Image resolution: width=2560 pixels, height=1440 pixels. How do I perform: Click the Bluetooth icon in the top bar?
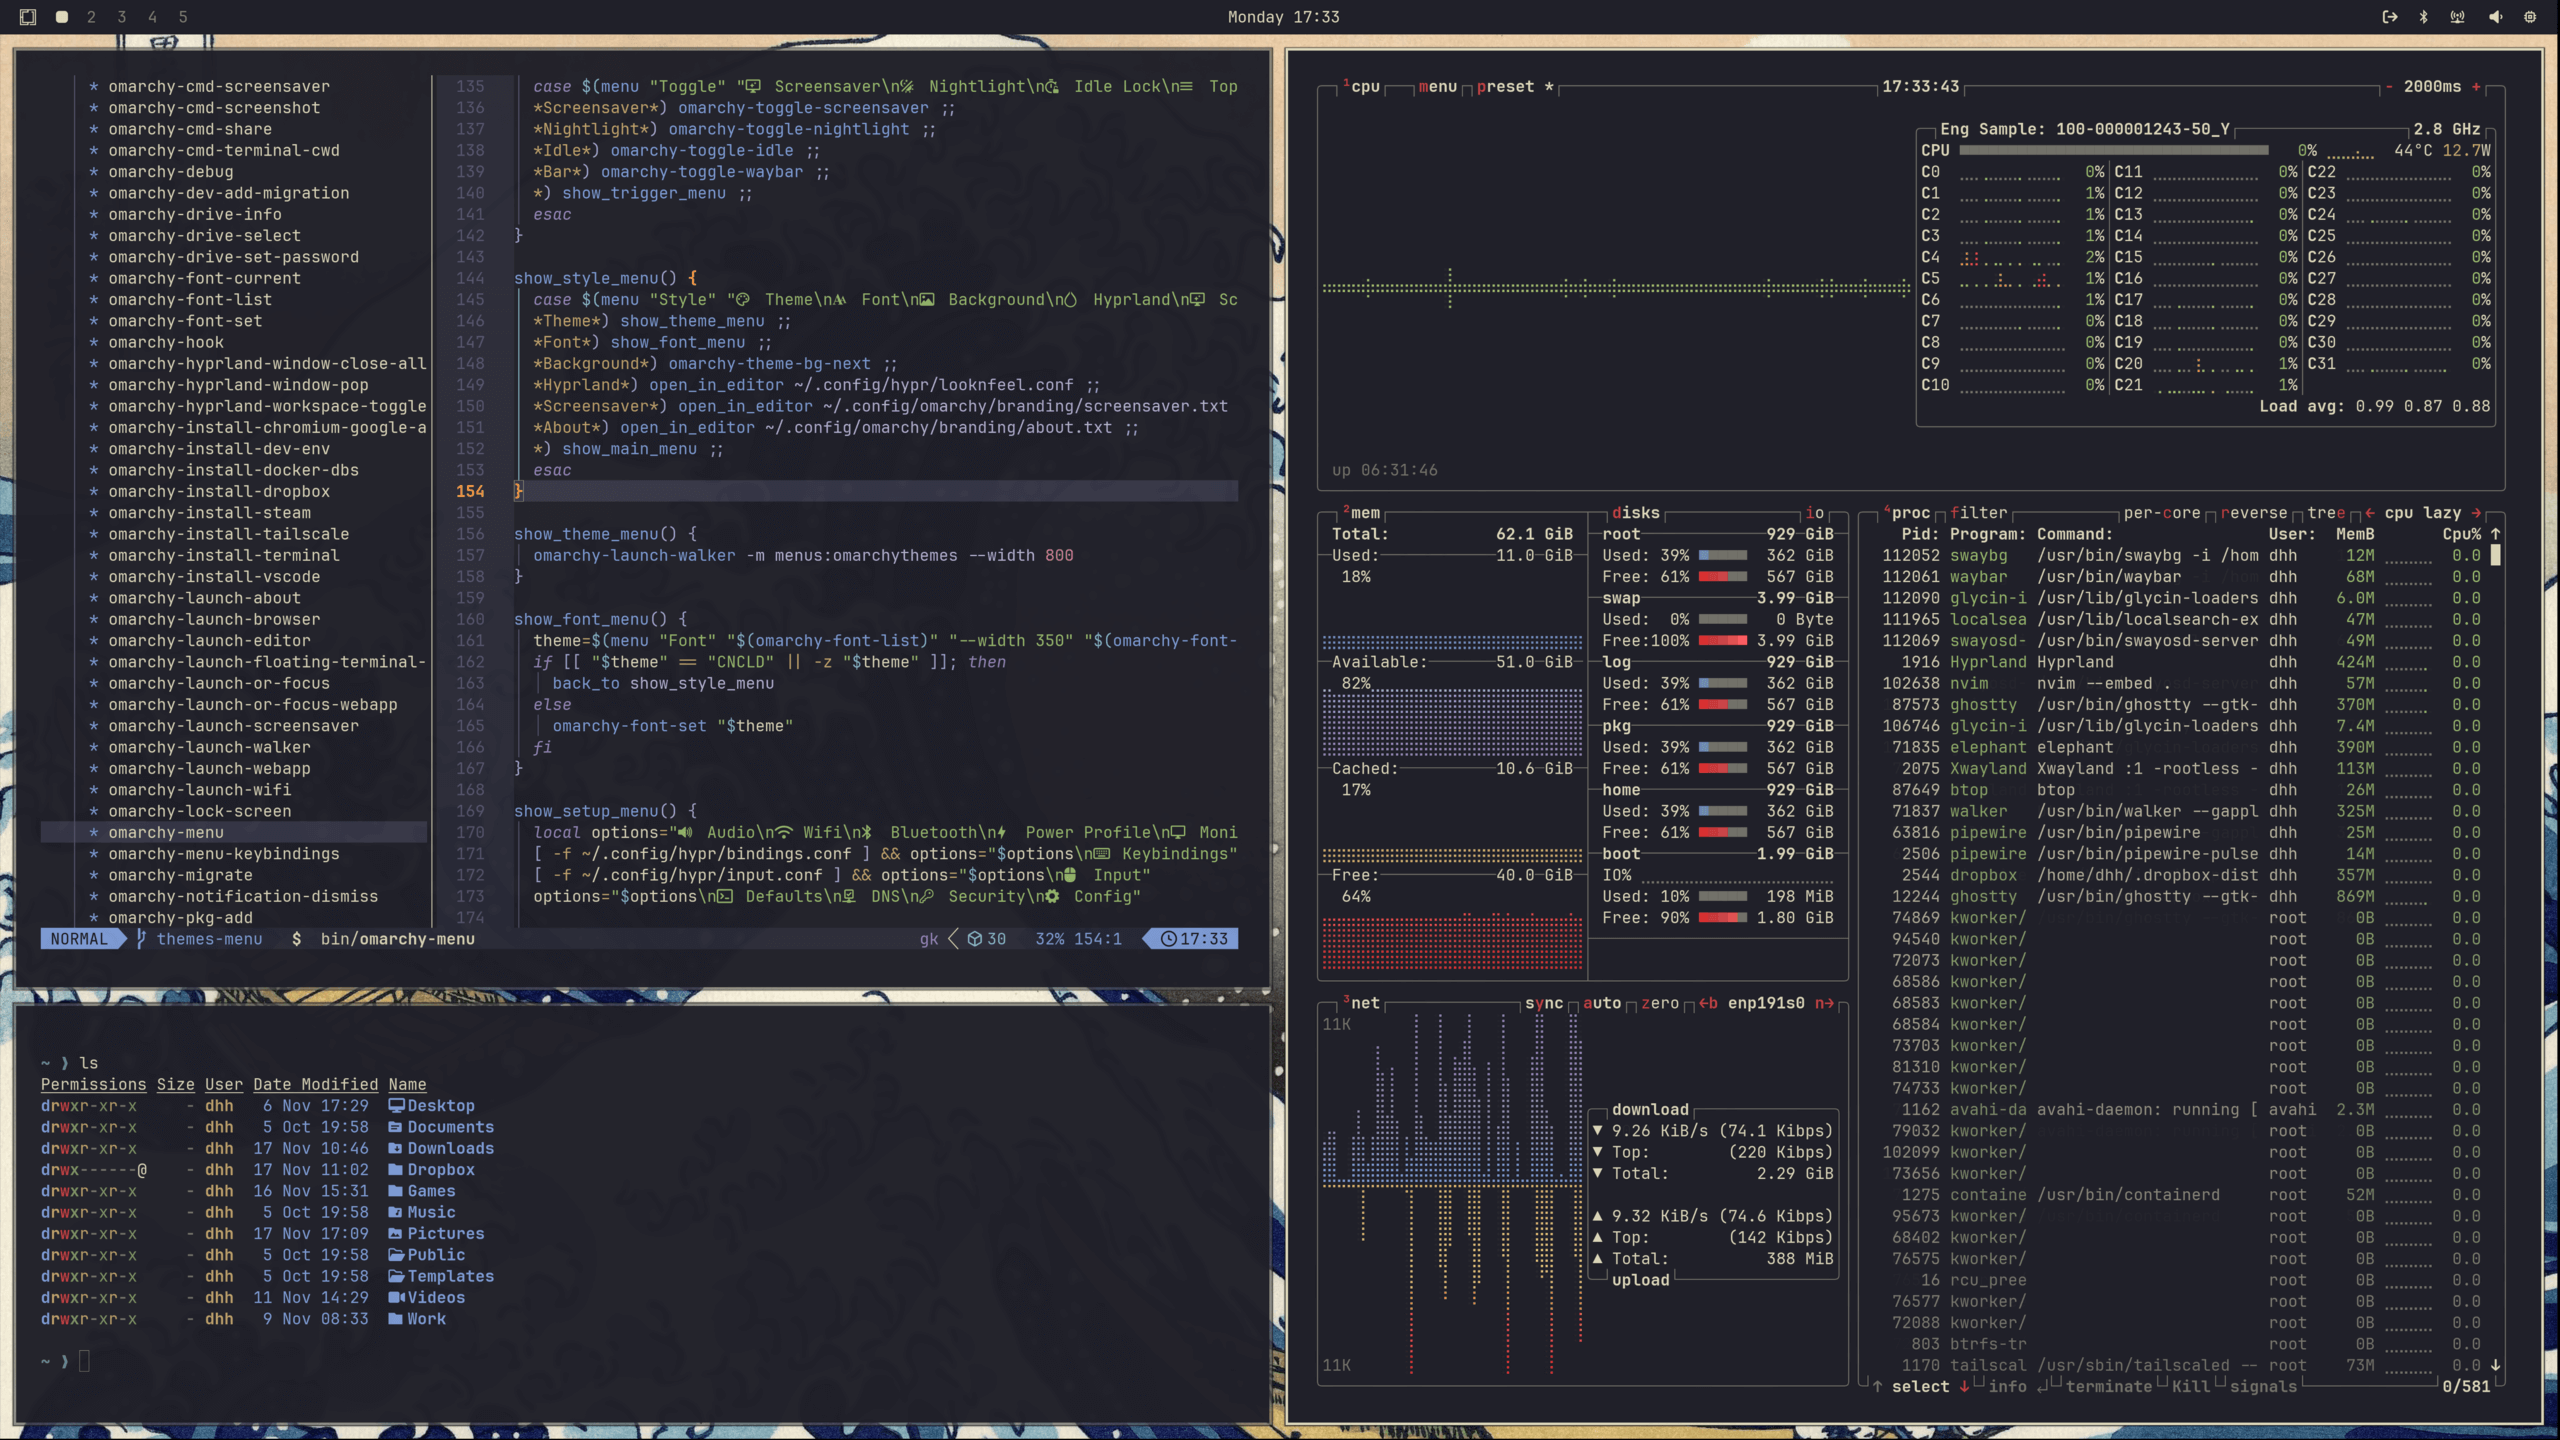(2423, 17)
